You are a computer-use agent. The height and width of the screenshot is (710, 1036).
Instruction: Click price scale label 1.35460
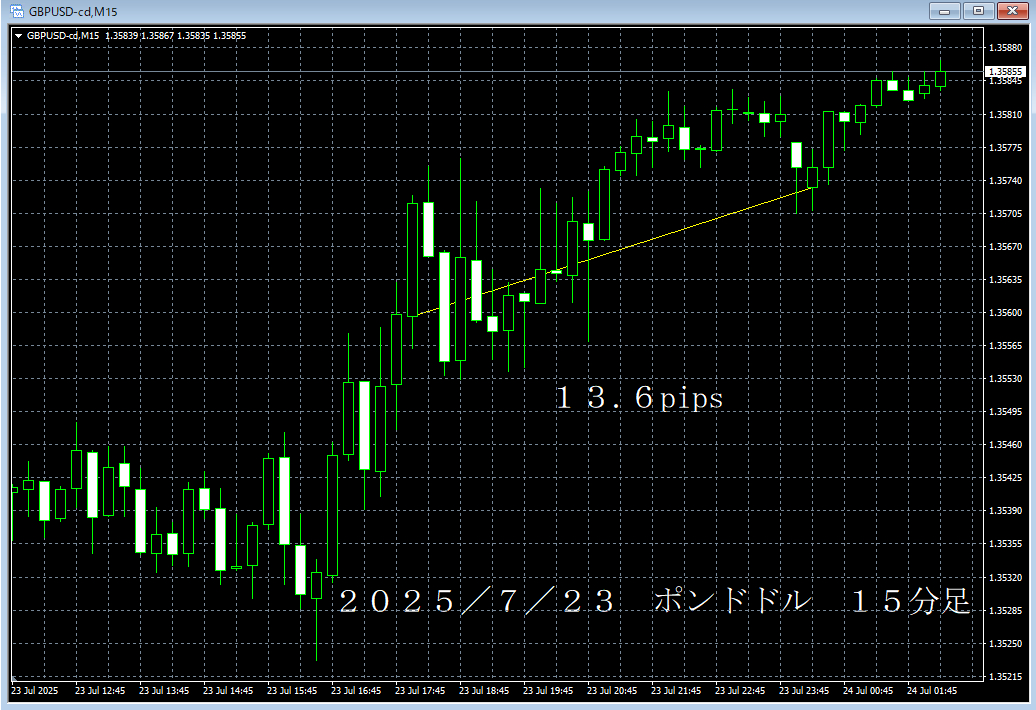pos(1005,444)
